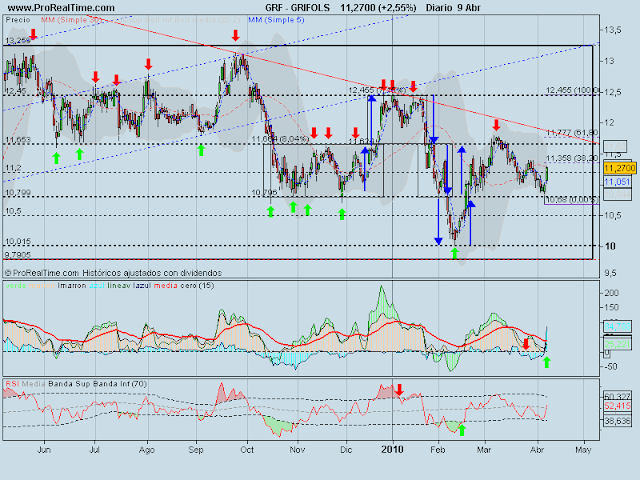Click the Oct label on the time axis
The height and width of the screenshot is (480, 640).
(247, 450)
